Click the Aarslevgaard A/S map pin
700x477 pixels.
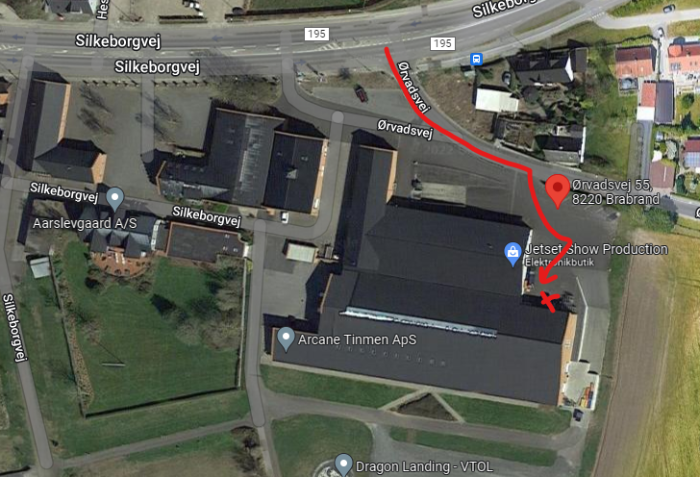(115, 199)
